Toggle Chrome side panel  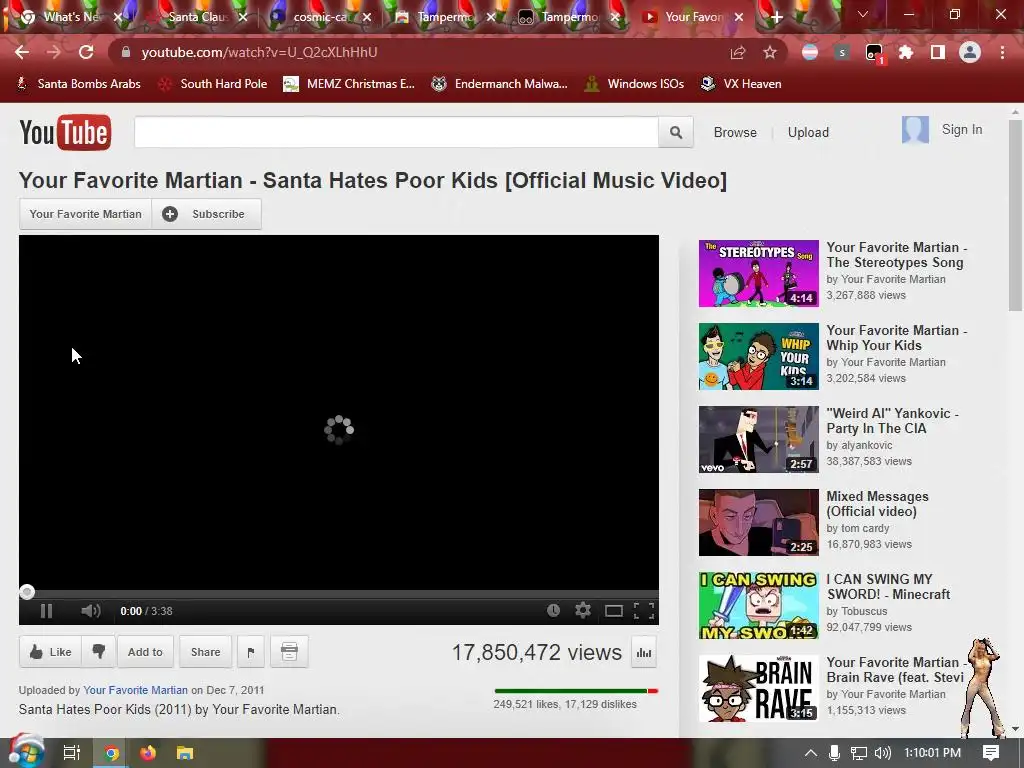pos(938,52)
